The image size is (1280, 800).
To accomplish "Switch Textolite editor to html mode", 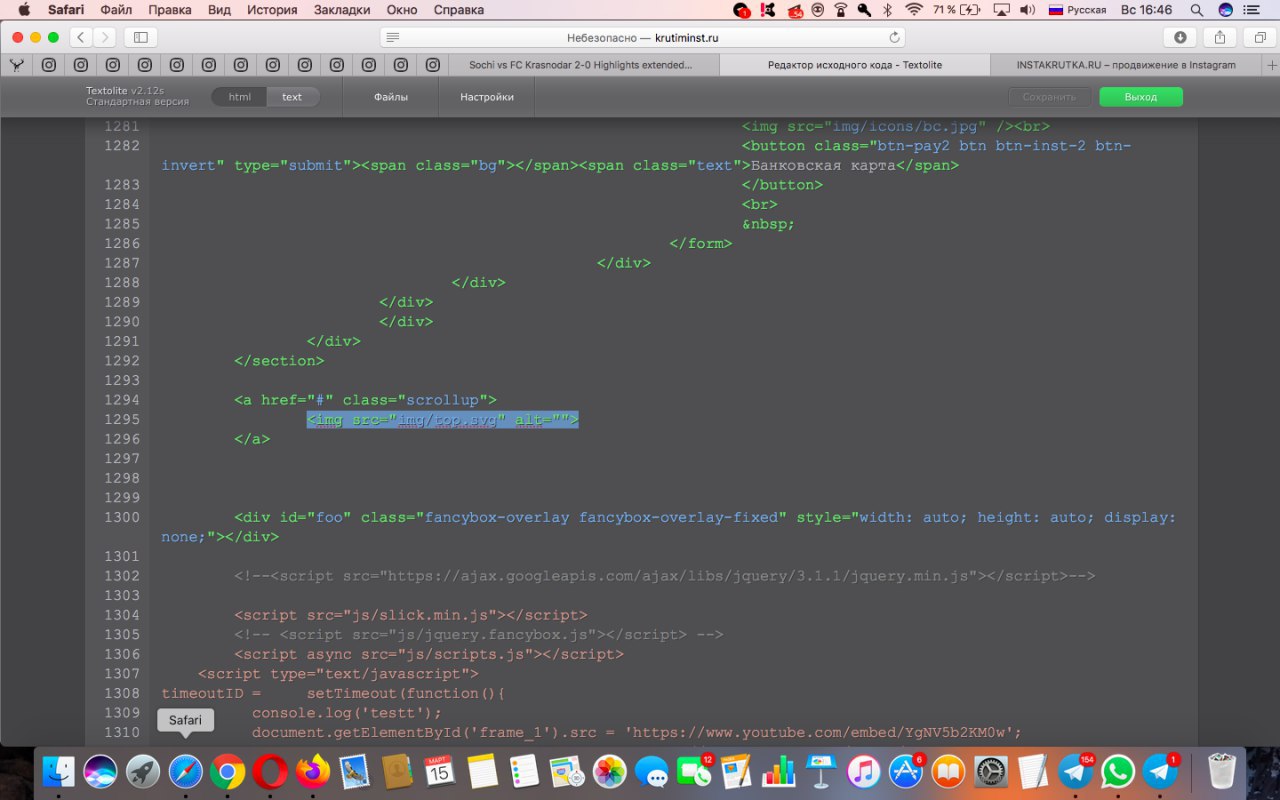I will [x=239, y=97].
